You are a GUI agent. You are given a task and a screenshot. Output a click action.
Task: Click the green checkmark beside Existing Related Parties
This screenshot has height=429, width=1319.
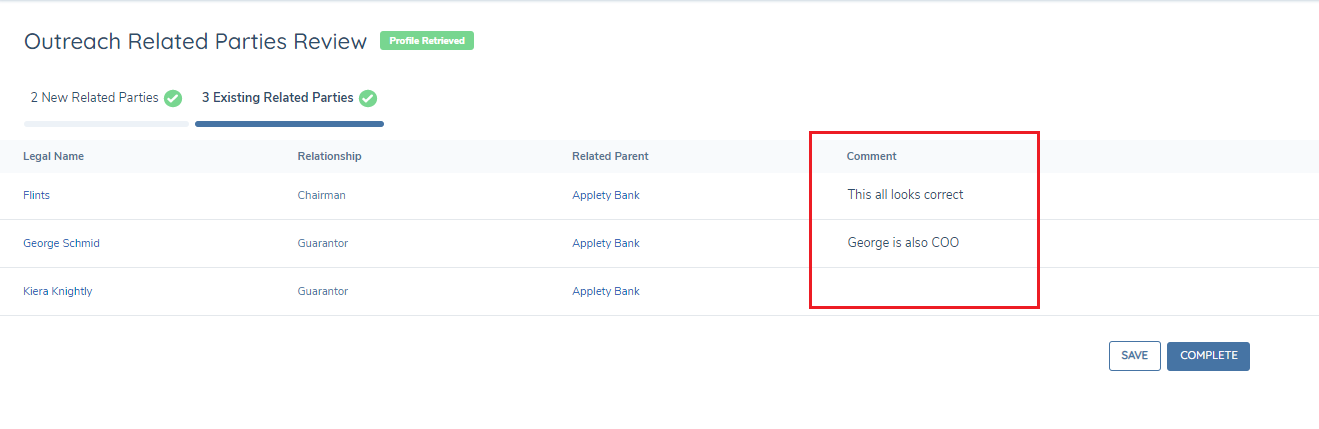coord(368,98)
